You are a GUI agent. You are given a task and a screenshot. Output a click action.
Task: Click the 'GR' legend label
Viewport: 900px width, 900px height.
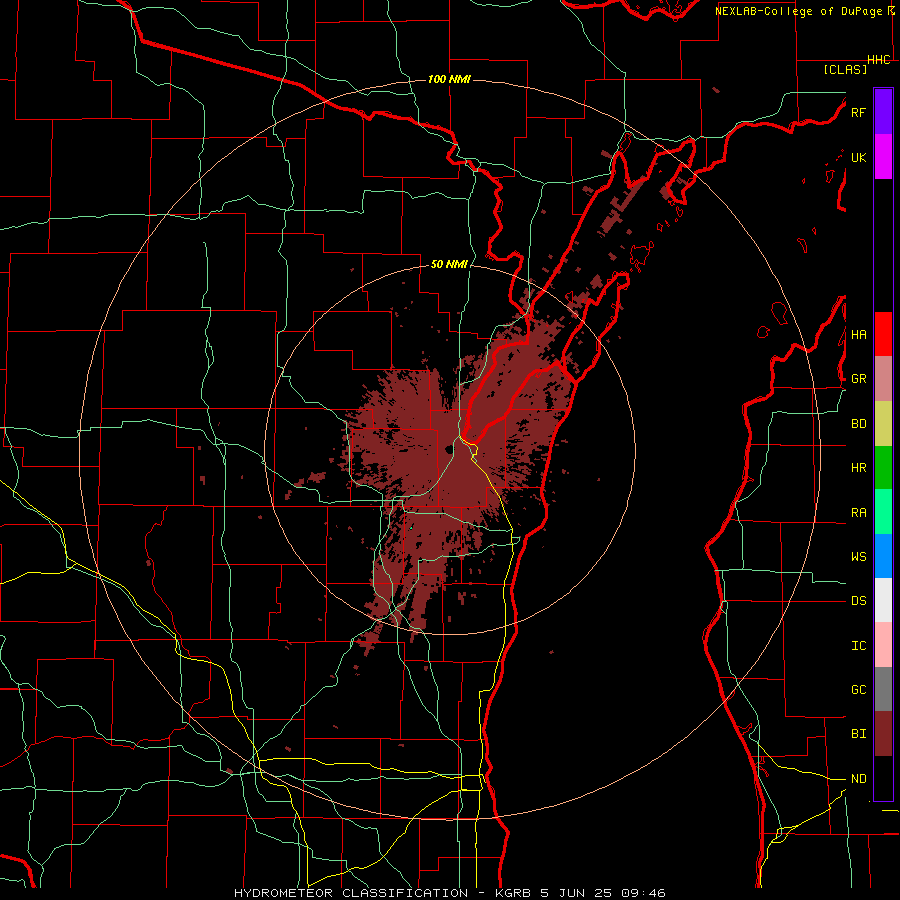click(858, 379)
